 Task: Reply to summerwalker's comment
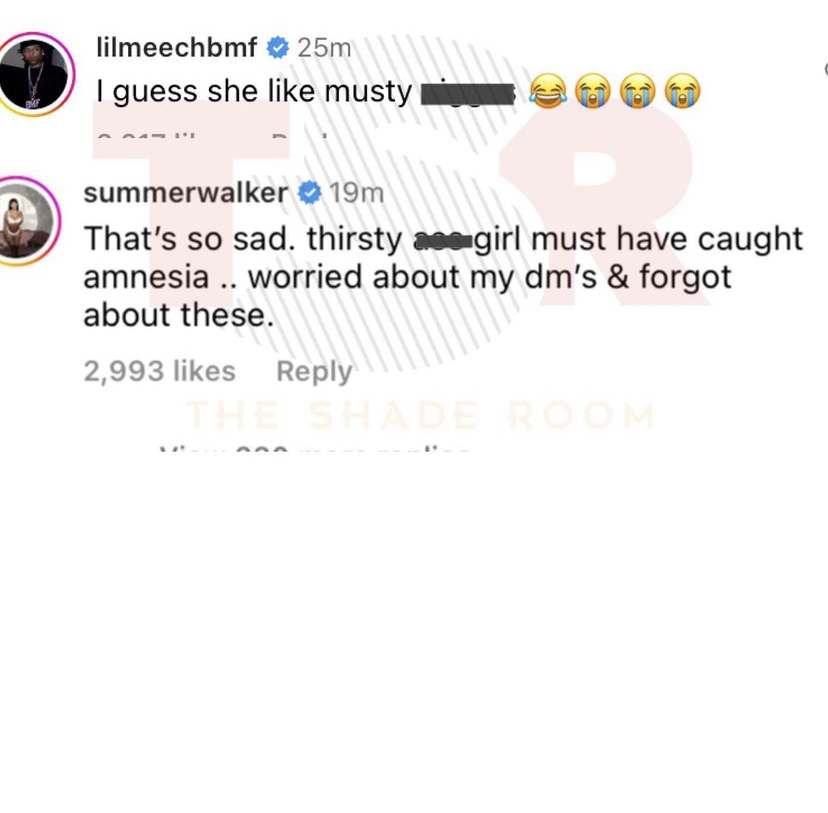click(314, 372)
